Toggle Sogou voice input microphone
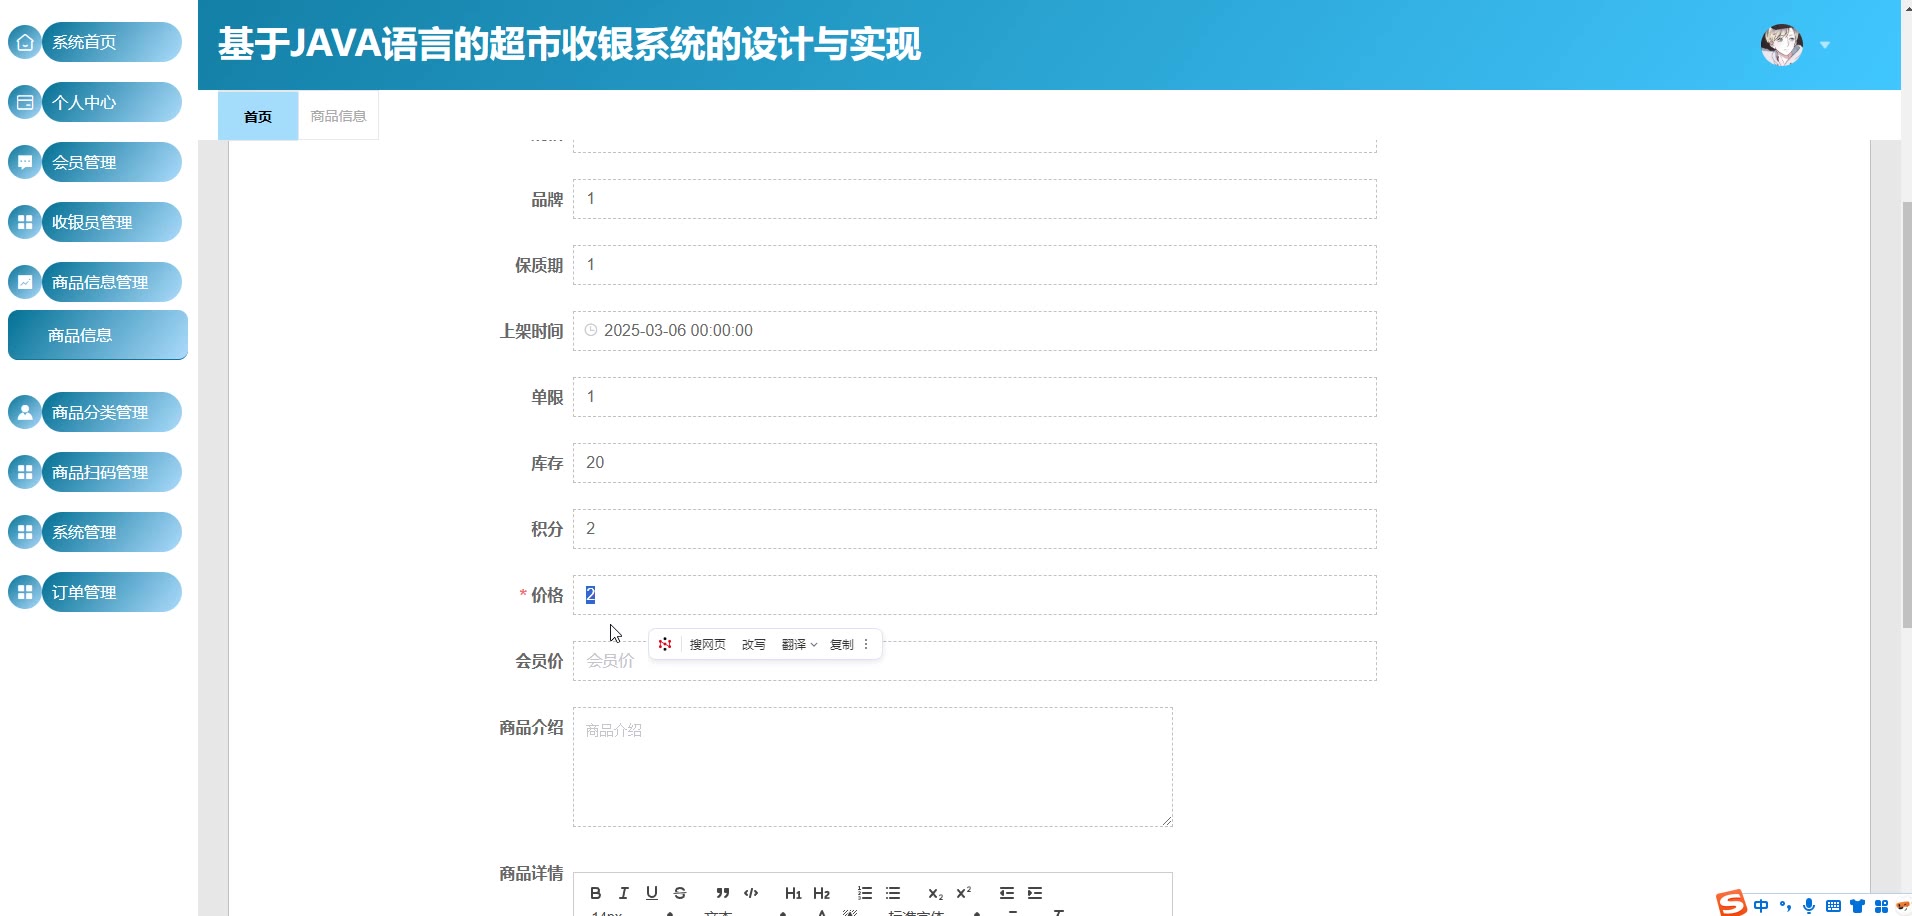The height and width of the screenshot is (916, 1912). click(x=1809, y=906)
